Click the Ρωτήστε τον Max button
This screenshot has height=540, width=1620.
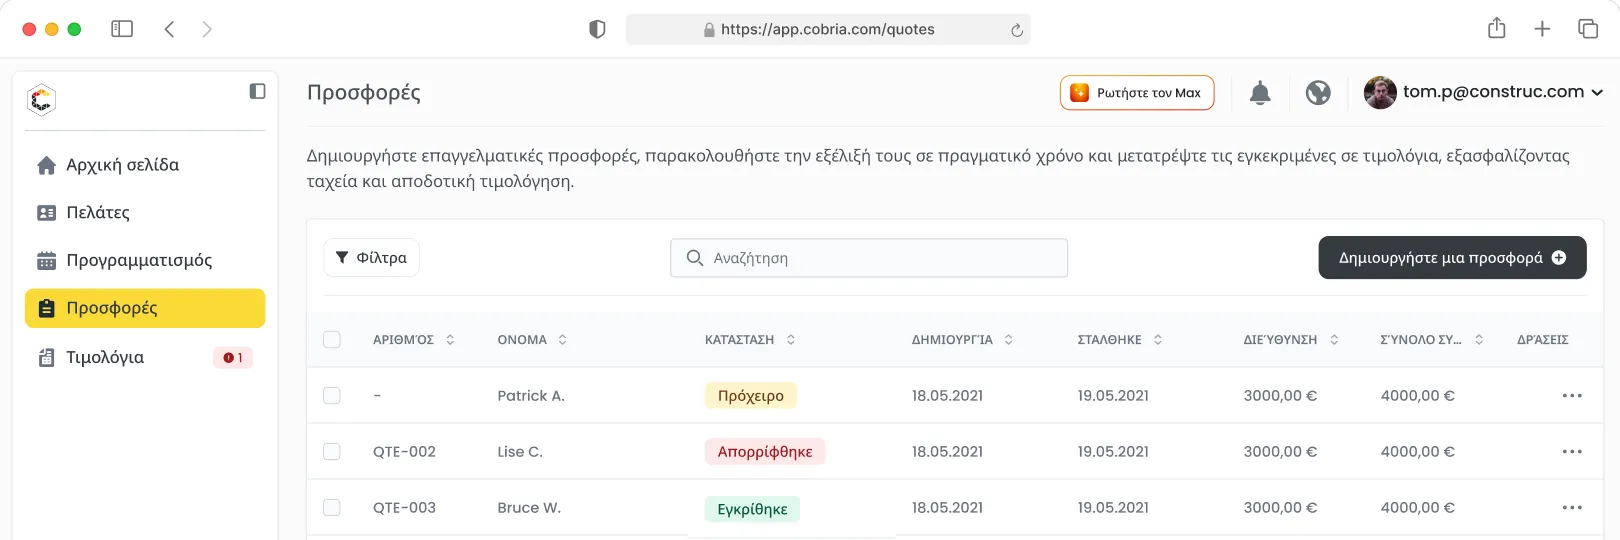[x=1137, y=93]
